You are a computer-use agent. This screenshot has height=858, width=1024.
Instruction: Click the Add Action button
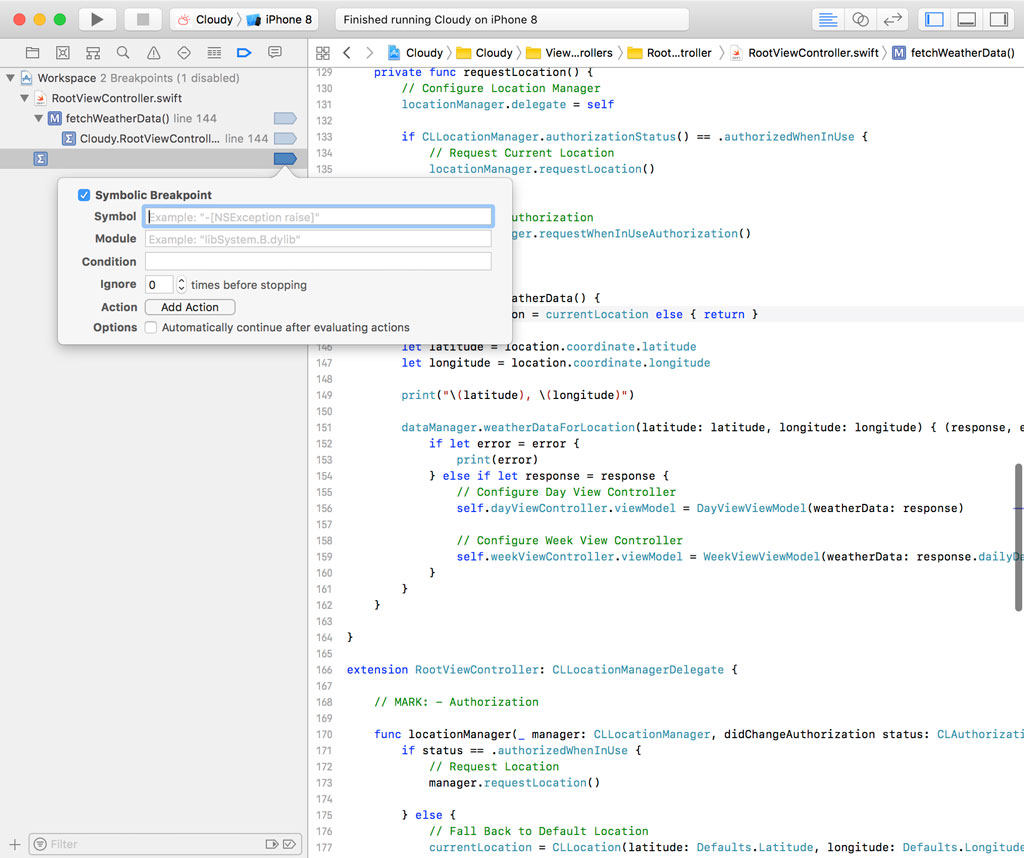tap(189, 306)
